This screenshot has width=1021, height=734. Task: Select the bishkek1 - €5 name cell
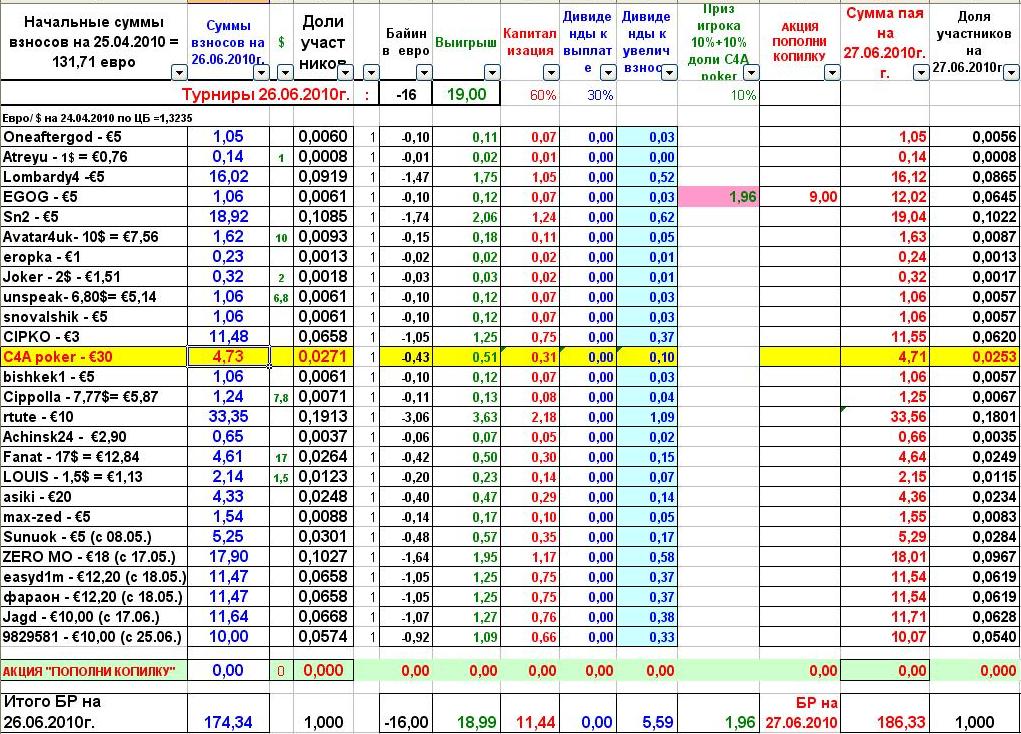[94, 377]
